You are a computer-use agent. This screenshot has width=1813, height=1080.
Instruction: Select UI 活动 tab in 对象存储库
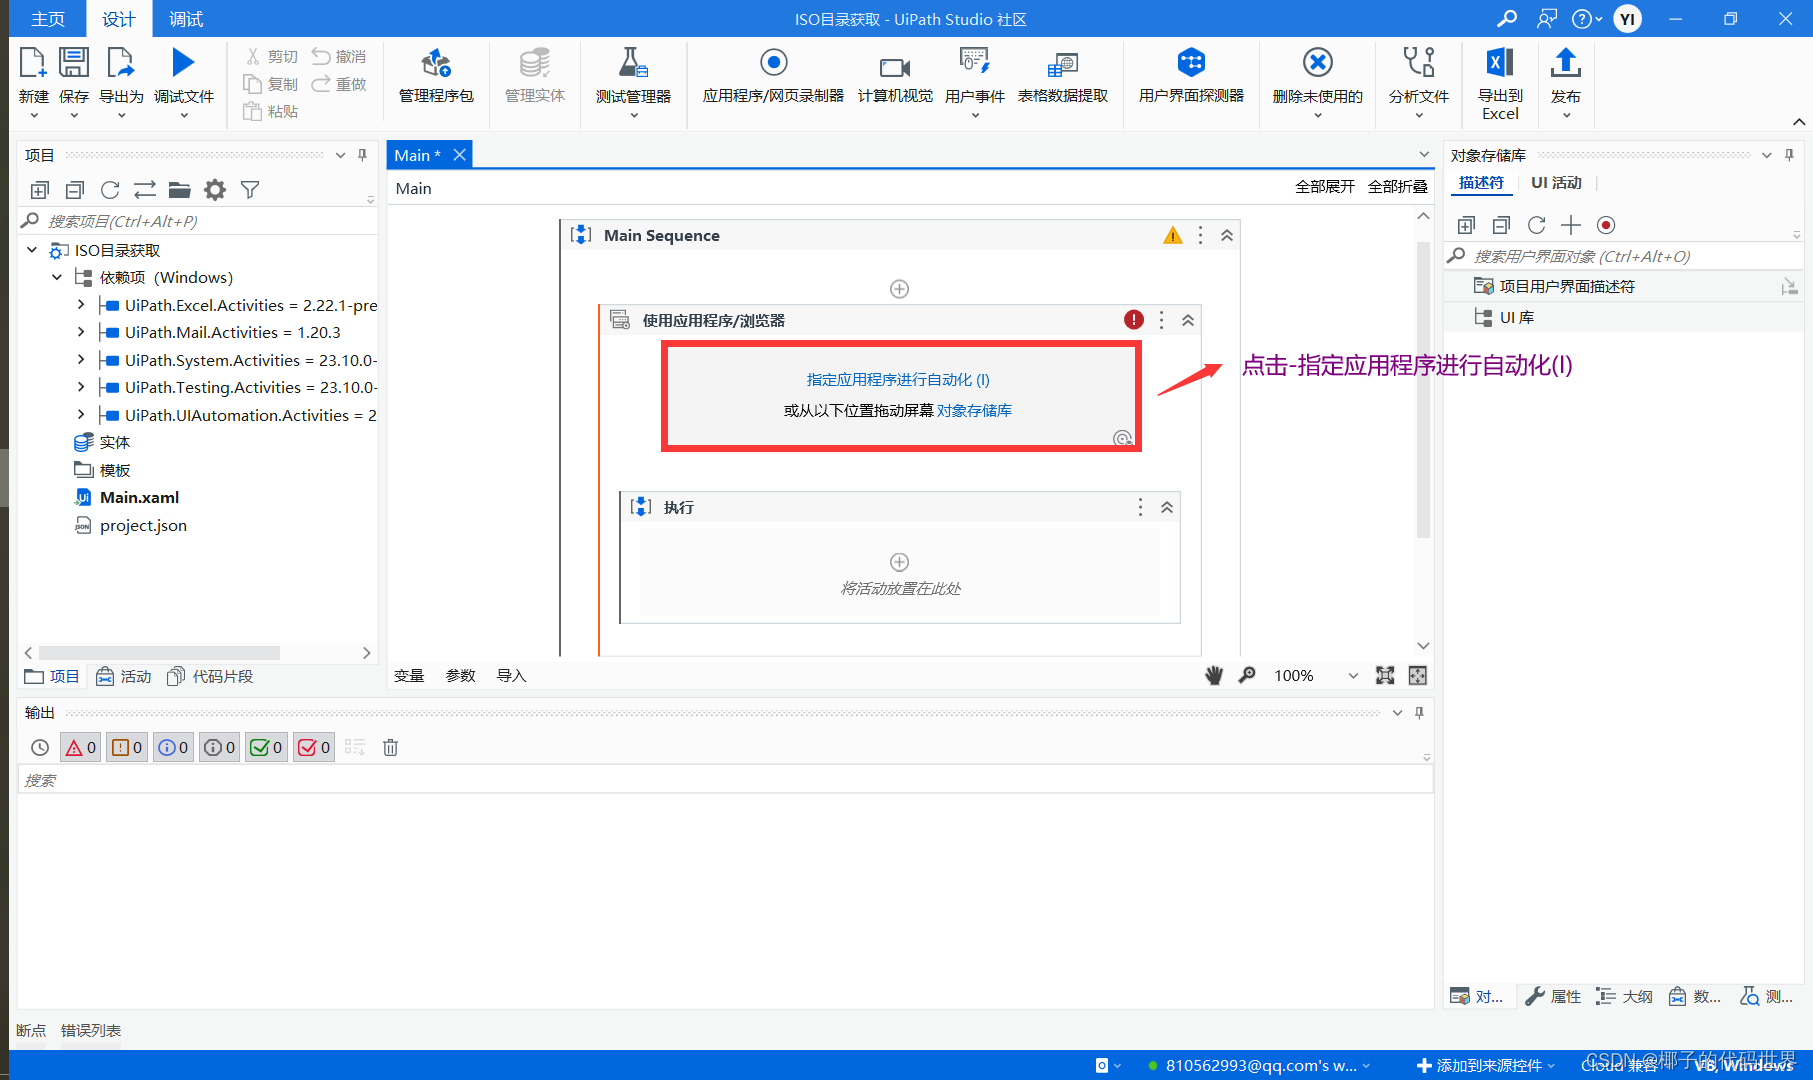[x=1556, y=183]
